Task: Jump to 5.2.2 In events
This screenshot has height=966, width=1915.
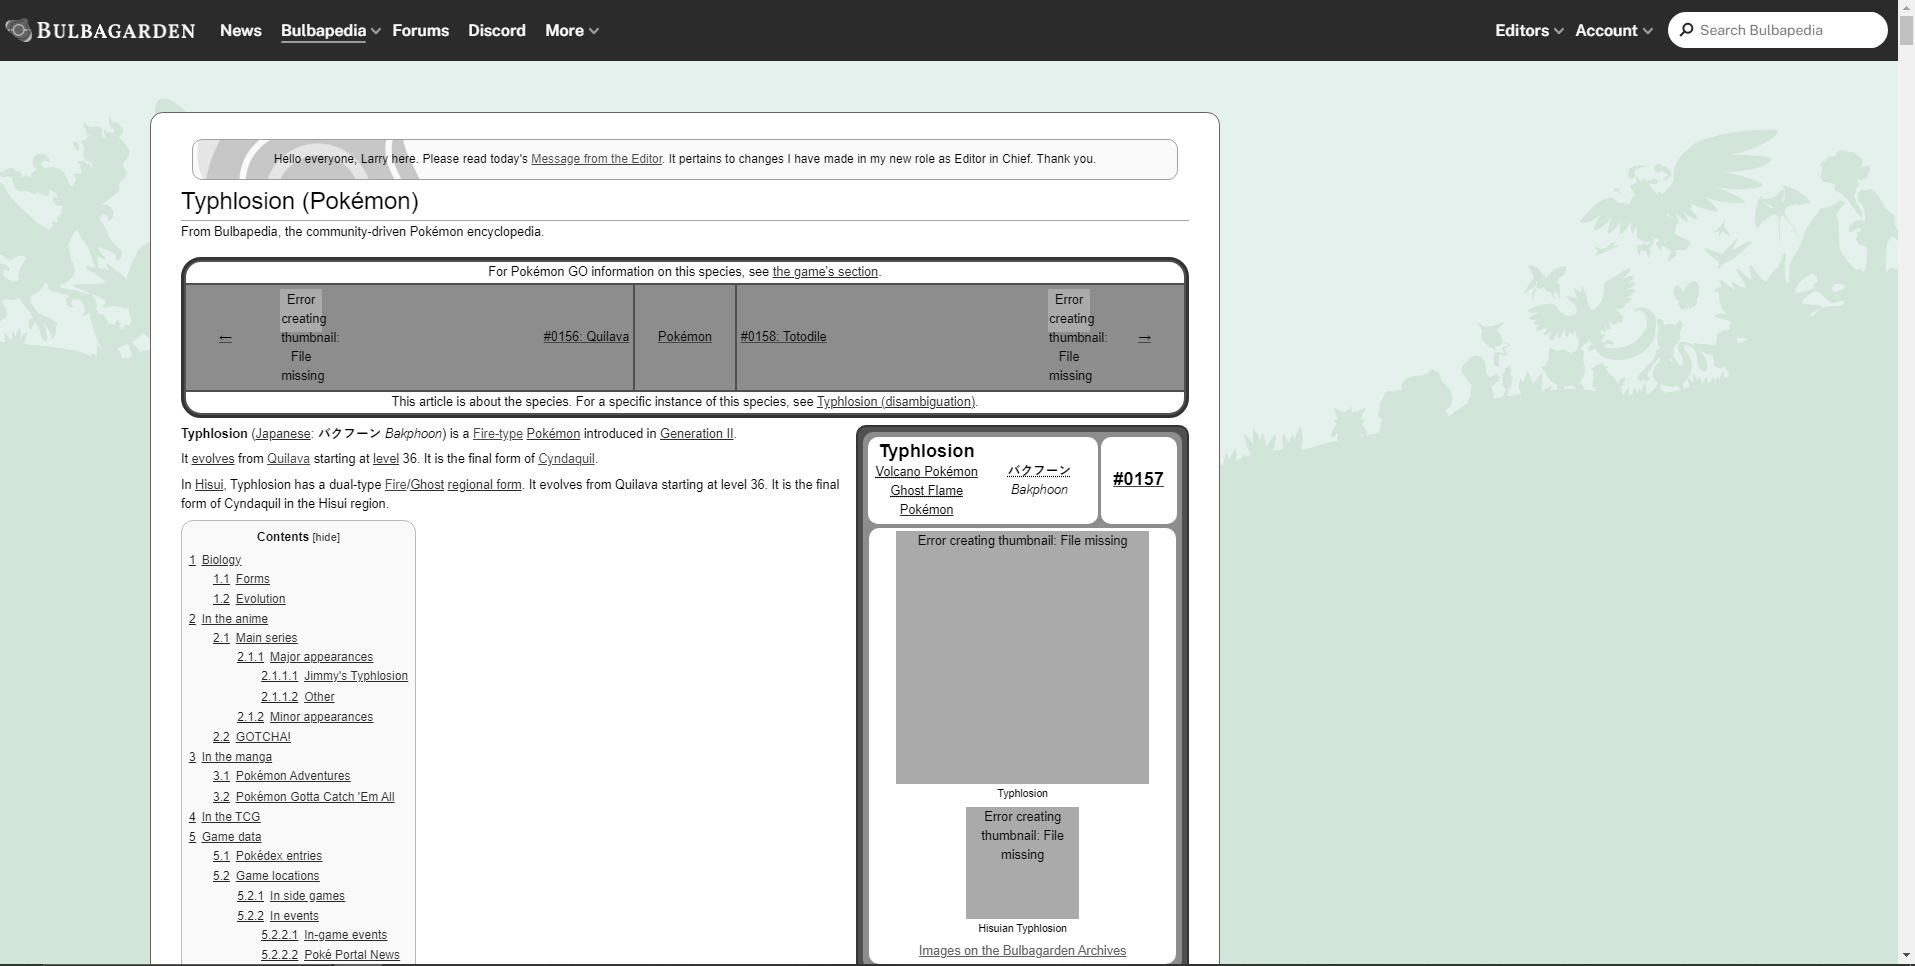Action: click(x=278, y=916)
